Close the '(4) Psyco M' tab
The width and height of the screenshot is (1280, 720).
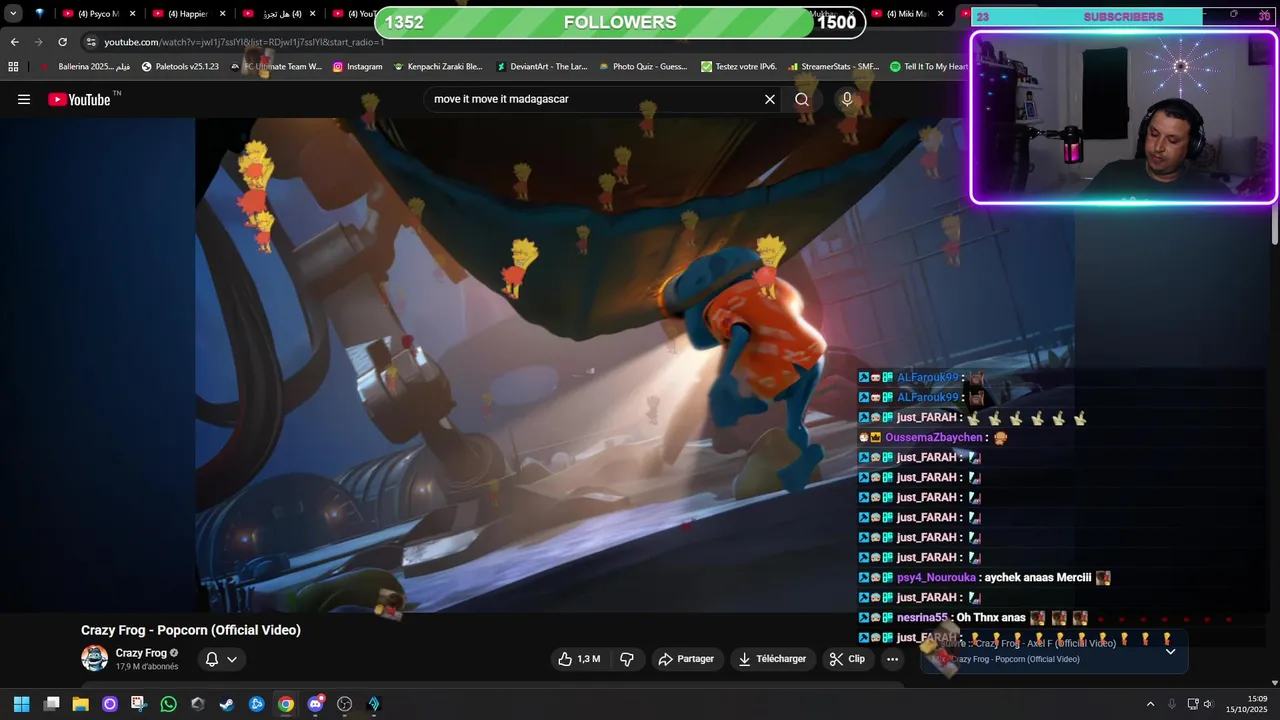(132, 14)
